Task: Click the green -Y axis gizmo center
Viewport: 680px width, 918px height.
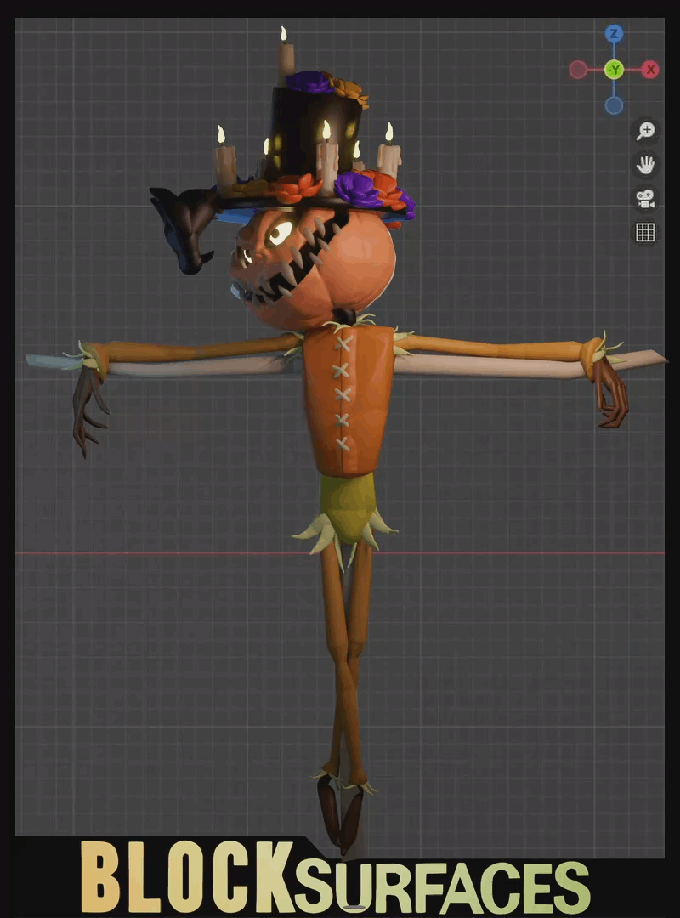Action: pos(614,69)
